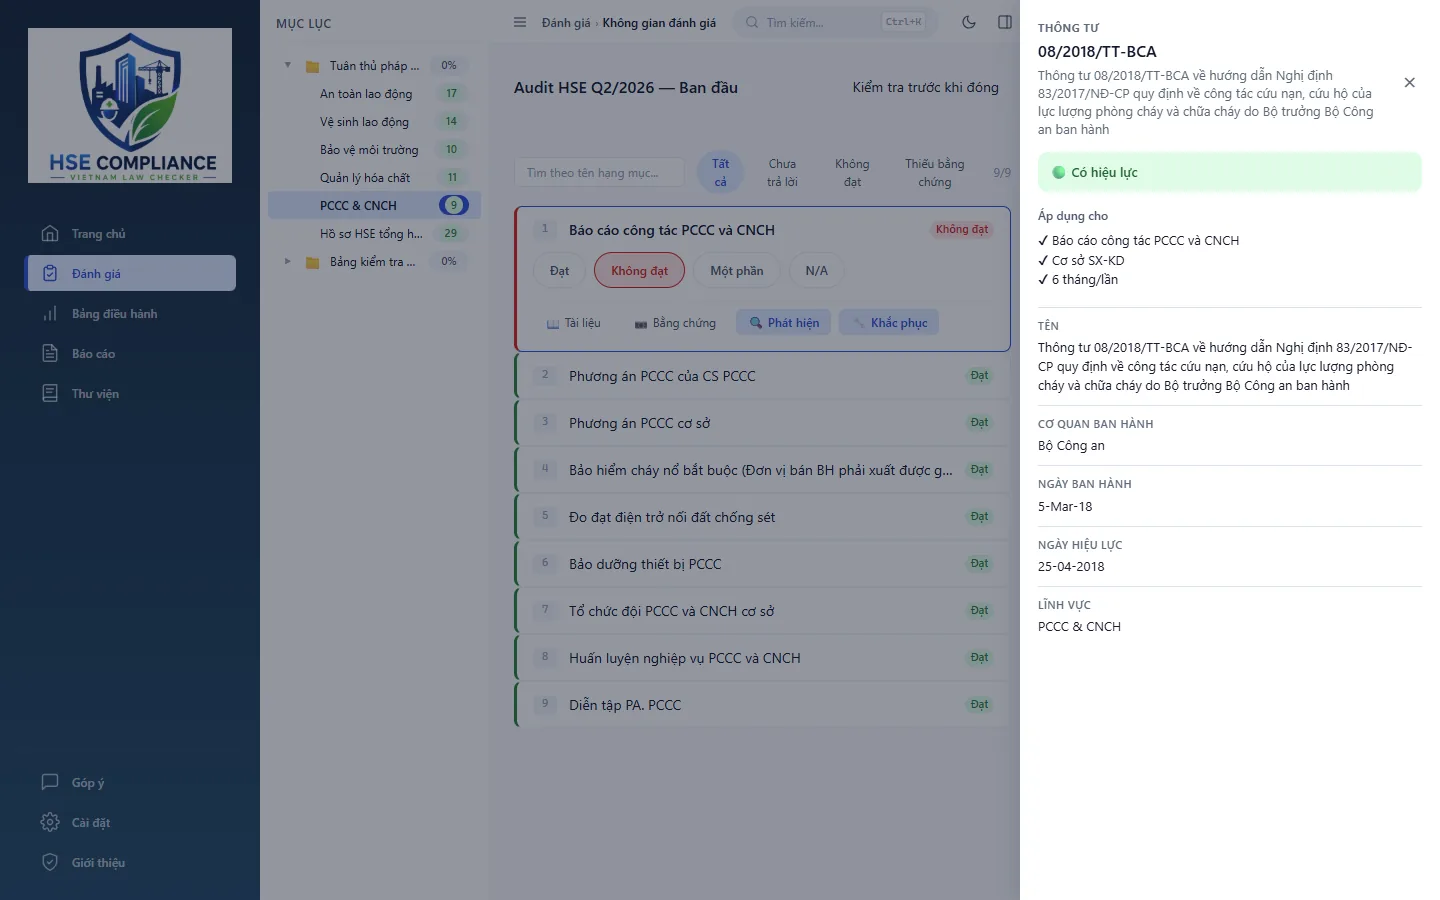Focus Tìm theo tên hạng mục field
The image size is (1440, 900).
tap(600, 172)
